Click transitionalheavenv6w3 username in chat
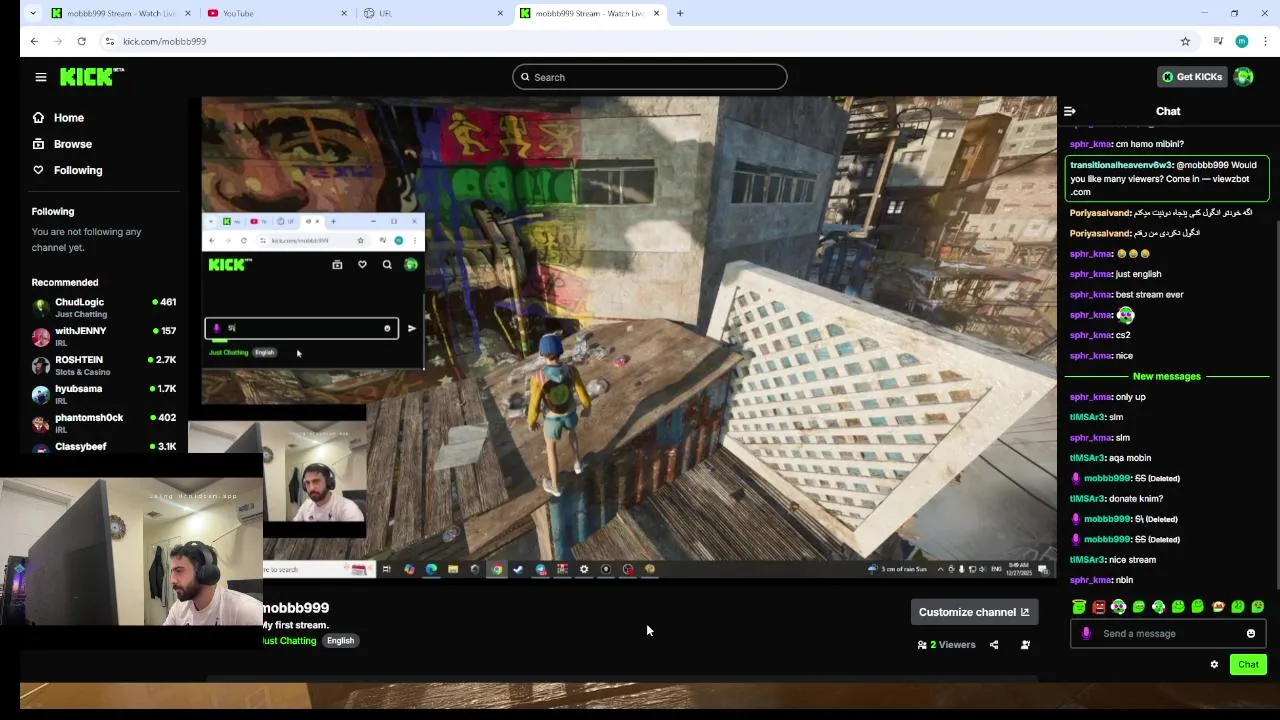The height and width of the screenshot is (720, 1280). 1121,165
